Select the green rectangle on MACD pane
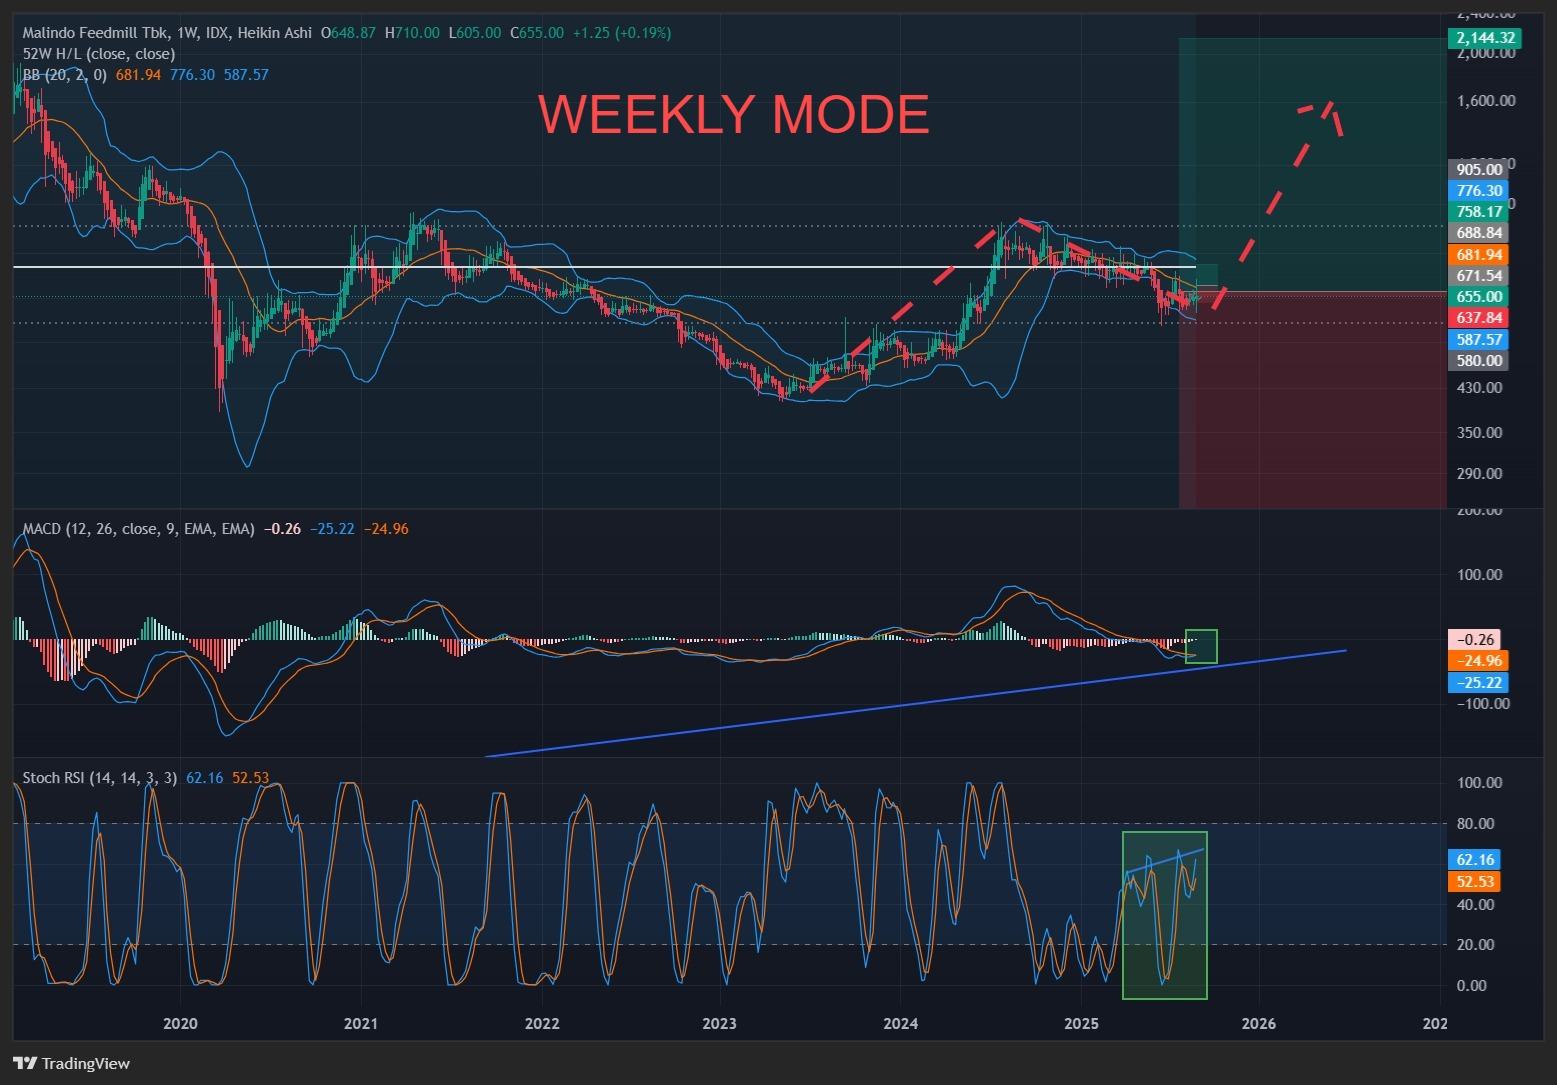1557x1085 pixels. click(x=1202, y=646)
